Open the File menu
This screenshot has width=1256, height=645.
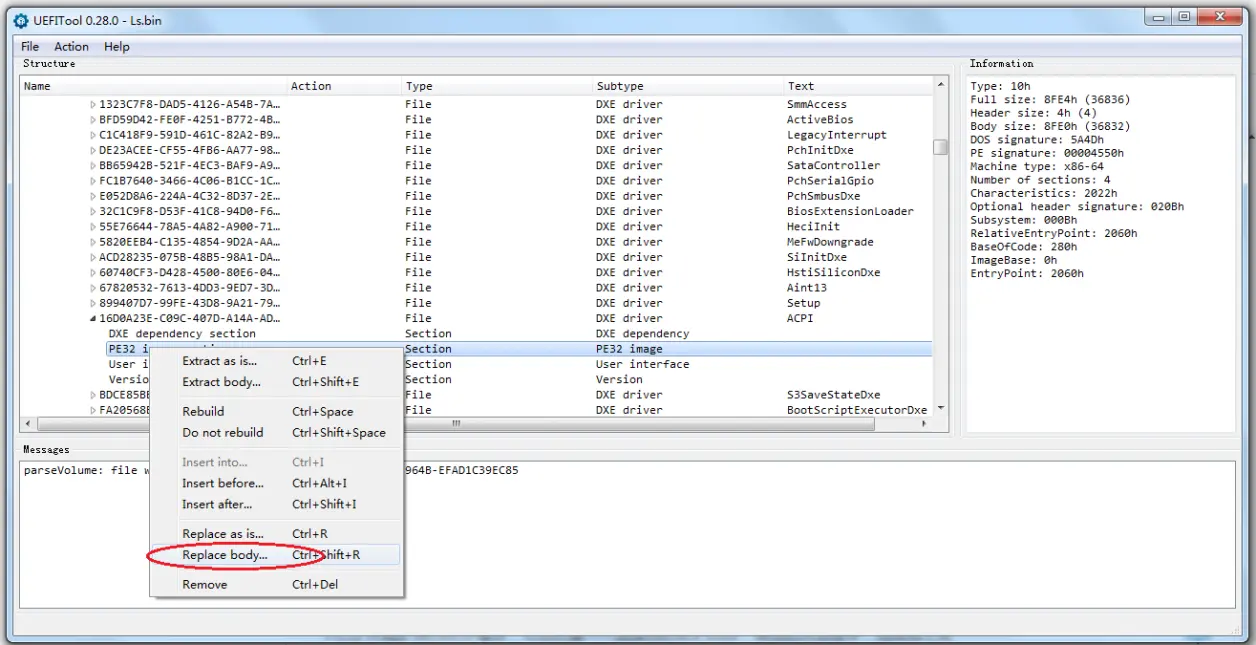click(30, 46)
